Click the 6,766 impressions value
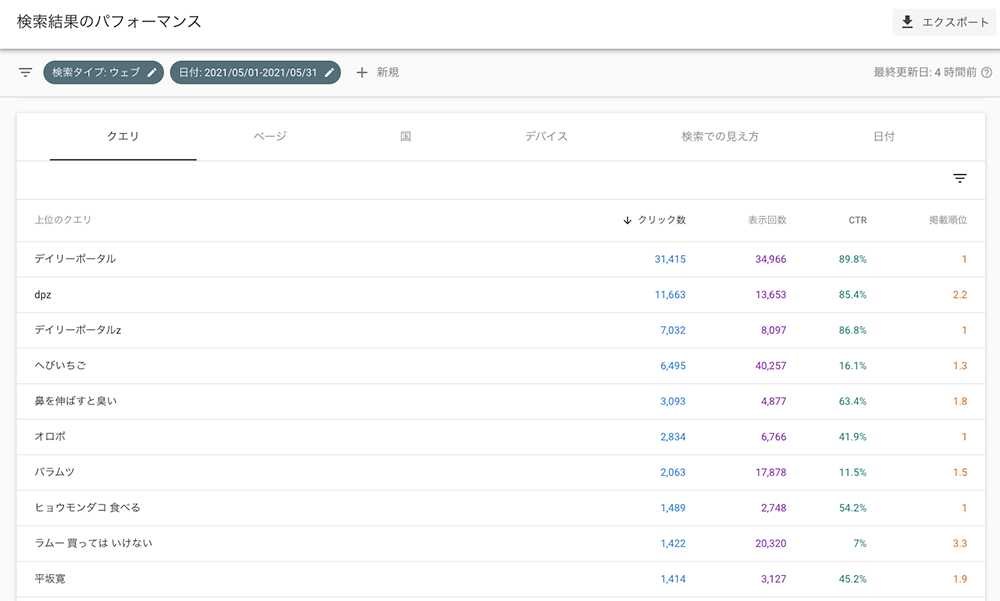 [x=774, y=437]
